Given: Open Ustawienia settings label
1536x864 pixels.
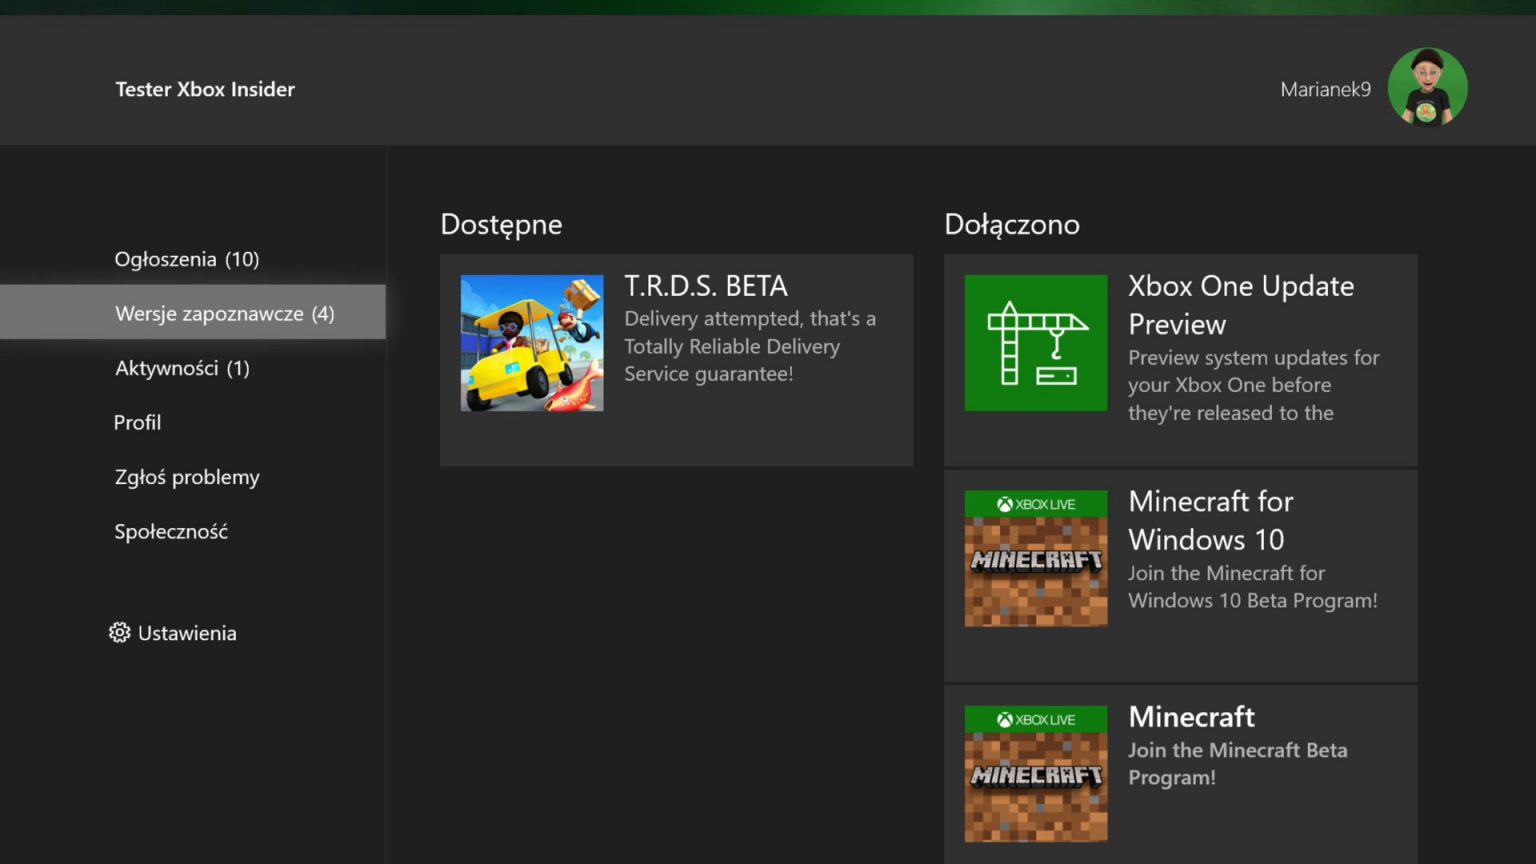Looking at the screenshot, I should coord(187,633).
